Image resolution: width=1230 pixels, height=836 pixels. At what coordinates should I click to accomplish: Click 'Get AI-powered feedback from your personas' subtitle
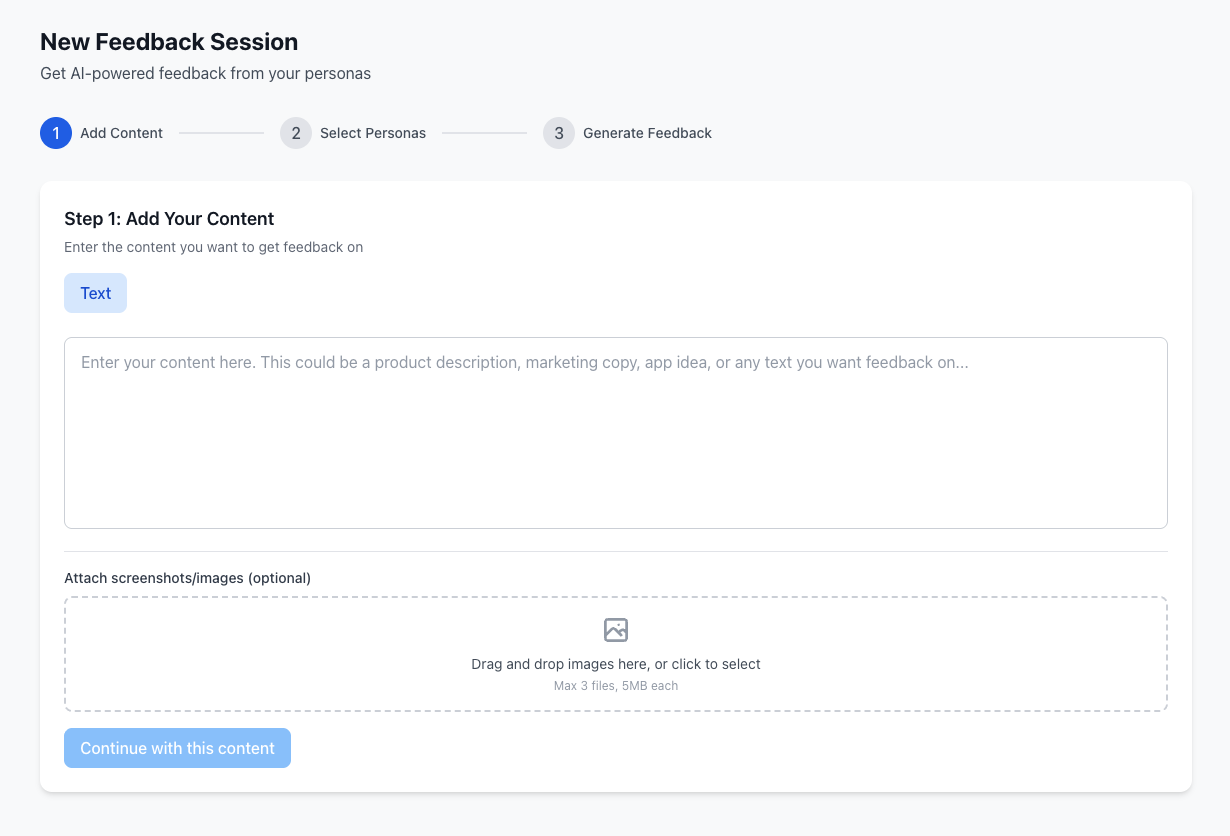point(205,73)
